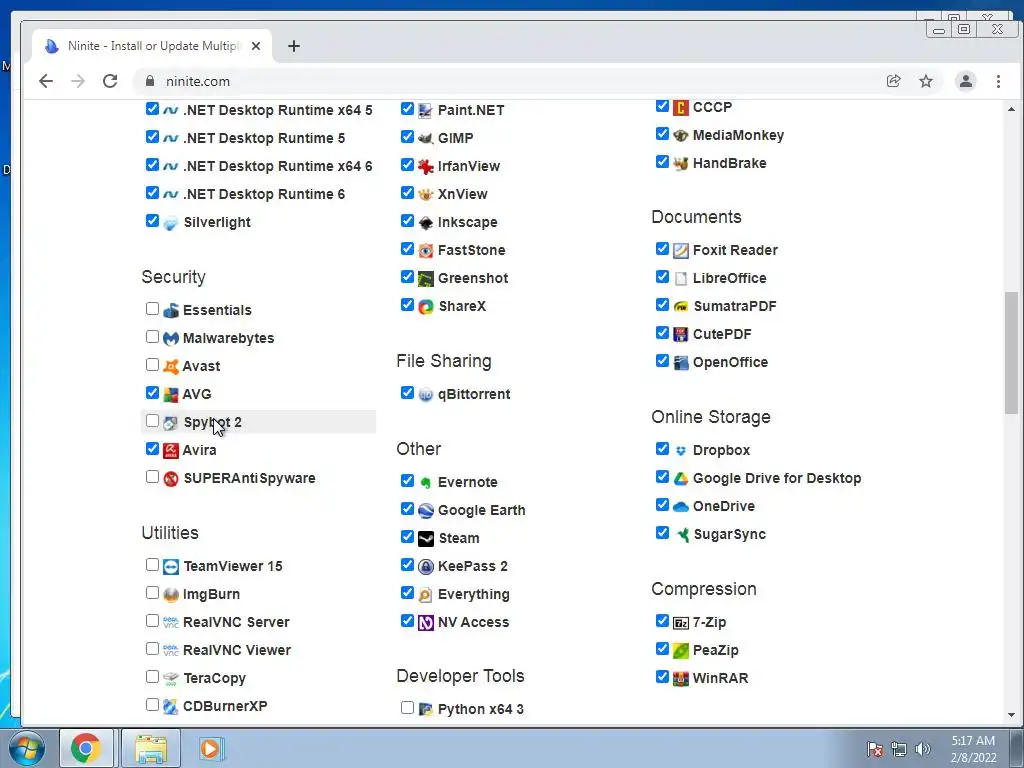Click the ImgBurn icon
The image size is (1024, 768).
[170, 595]
